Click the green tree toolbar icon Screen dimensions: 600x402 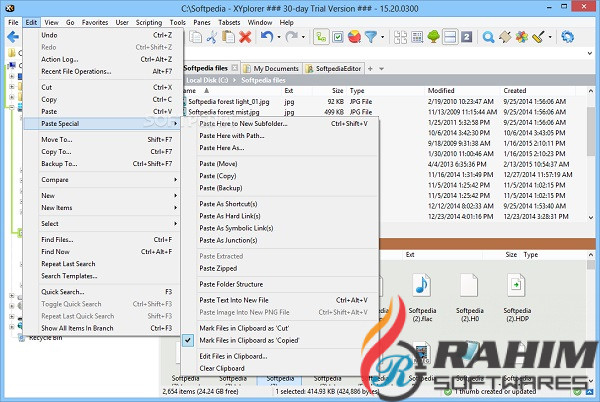pos(434,38)
